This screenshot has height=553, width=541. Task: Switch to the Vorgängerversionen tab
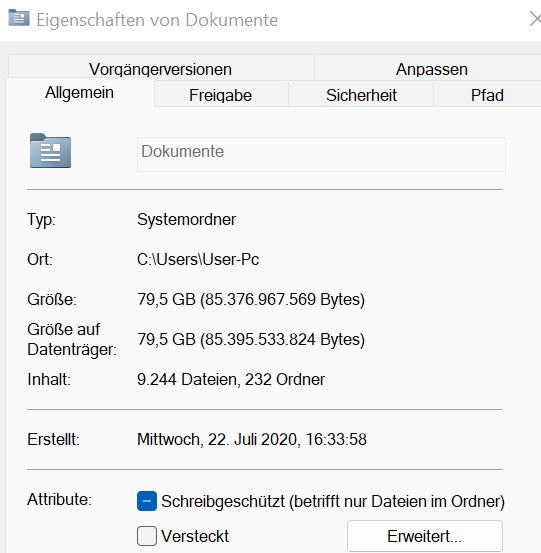(160, 68)
